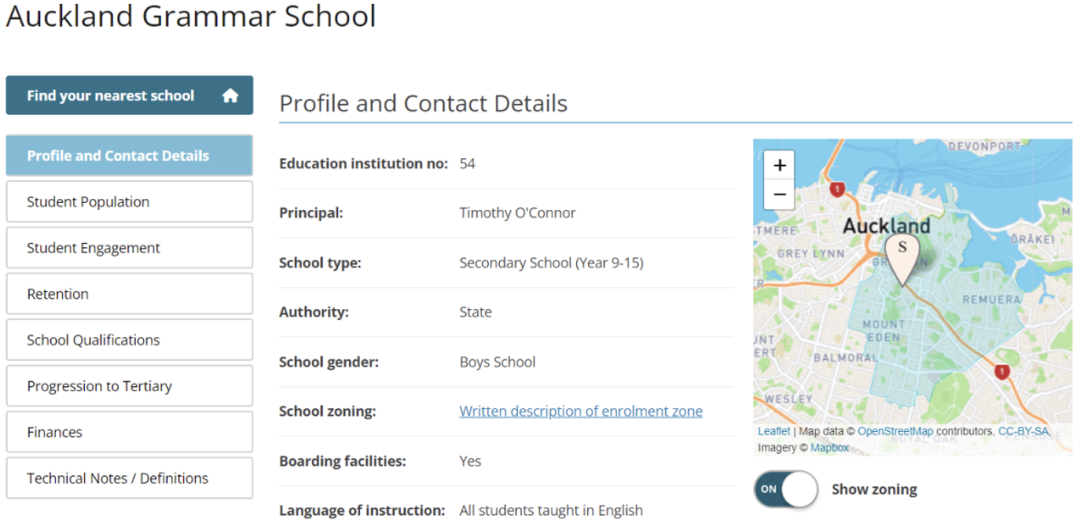View the School Qualifications section

point(129,340)
